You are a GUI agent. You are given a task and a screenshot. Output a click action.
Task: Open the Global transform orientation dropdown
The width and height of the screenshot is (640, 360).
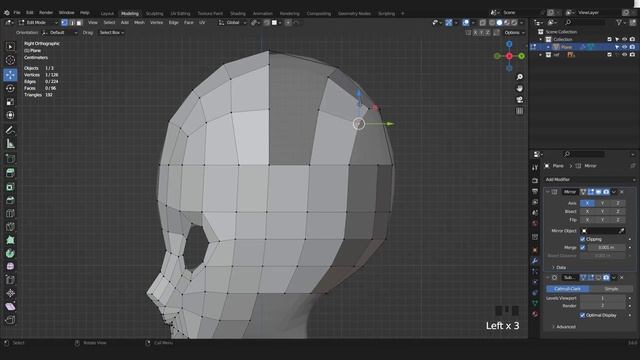(x=233, y=22)
